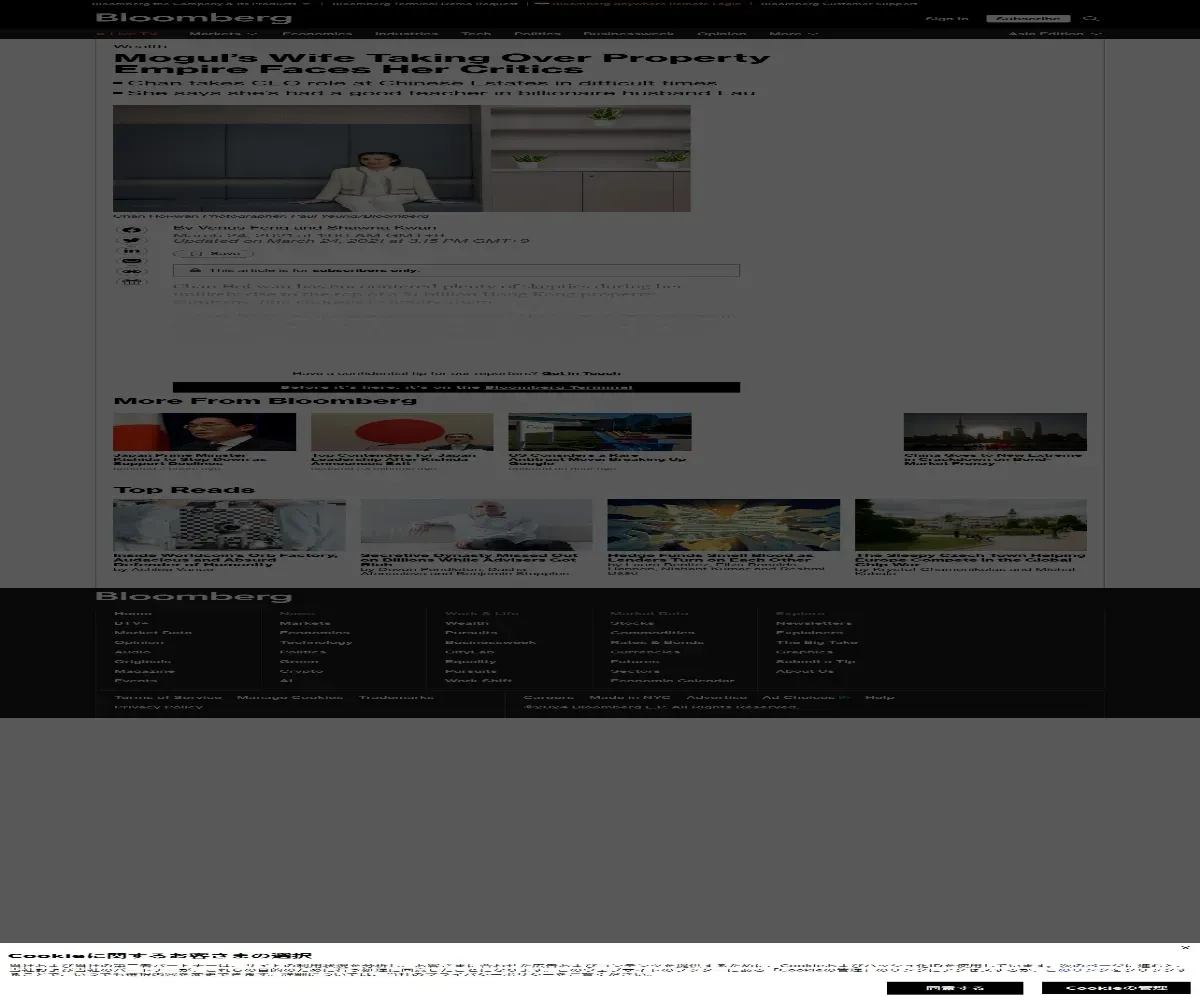
Task: Go to Industries in the top navigation
Action: [407, 34]
